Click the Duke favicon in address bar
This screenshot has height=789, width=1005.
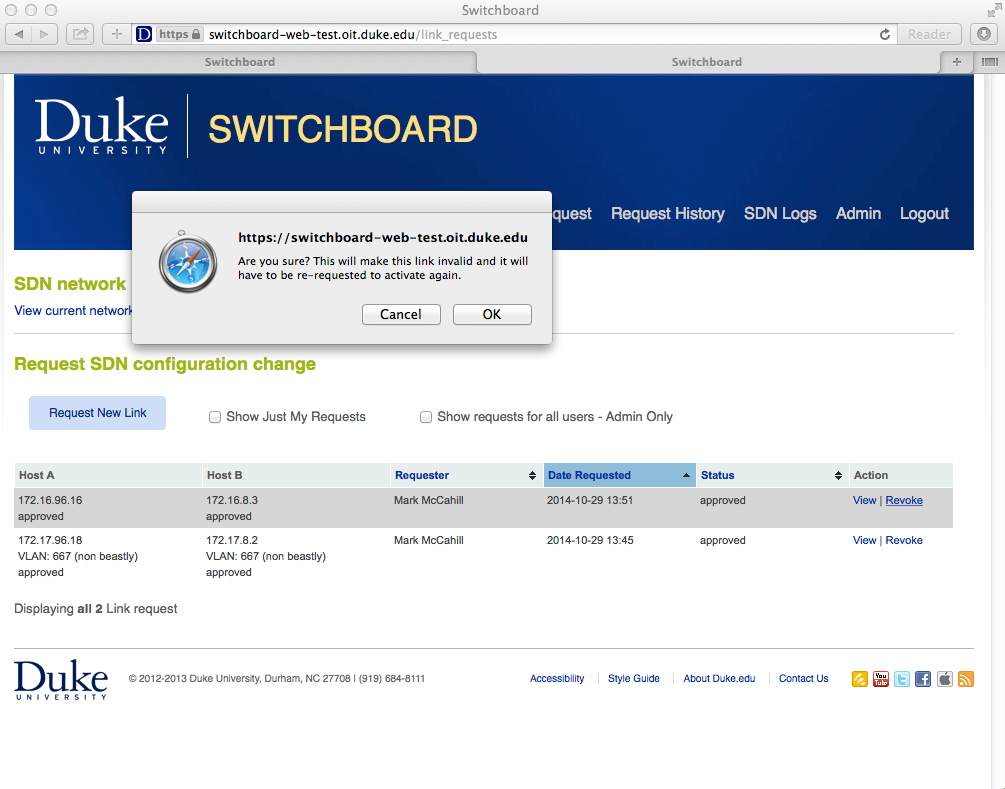click(x=144, y=34)
